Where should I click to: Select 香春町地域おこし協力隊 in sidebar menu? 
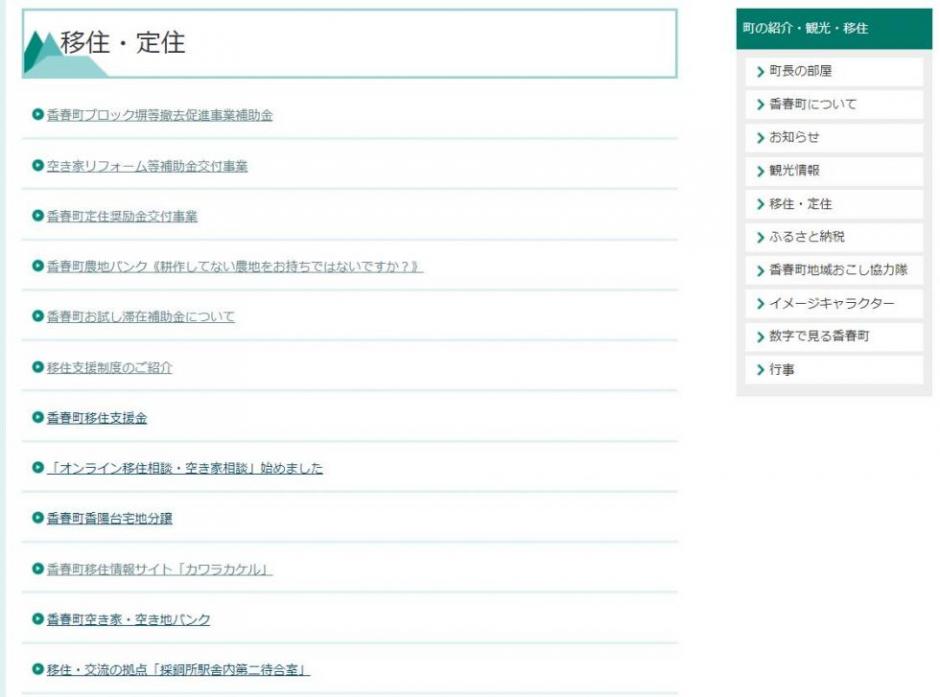point(834,270)
